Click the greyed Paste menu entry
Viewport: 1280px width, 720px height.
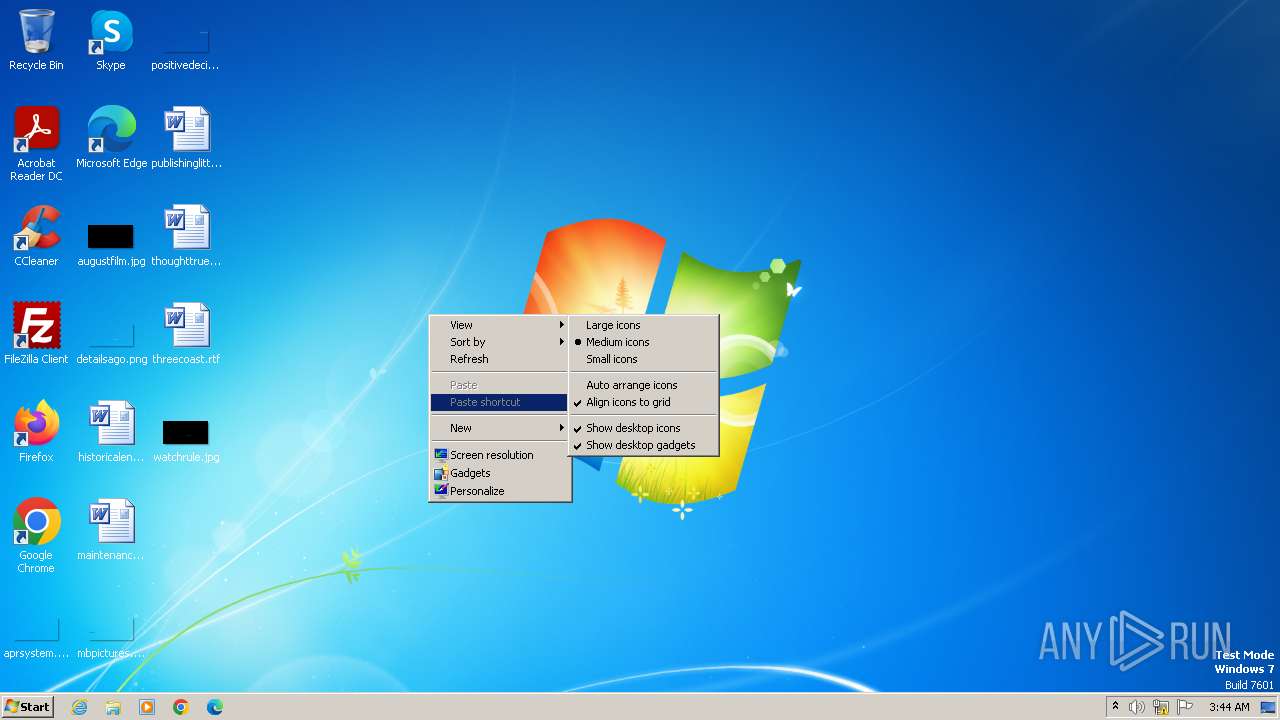click(499, 385)
